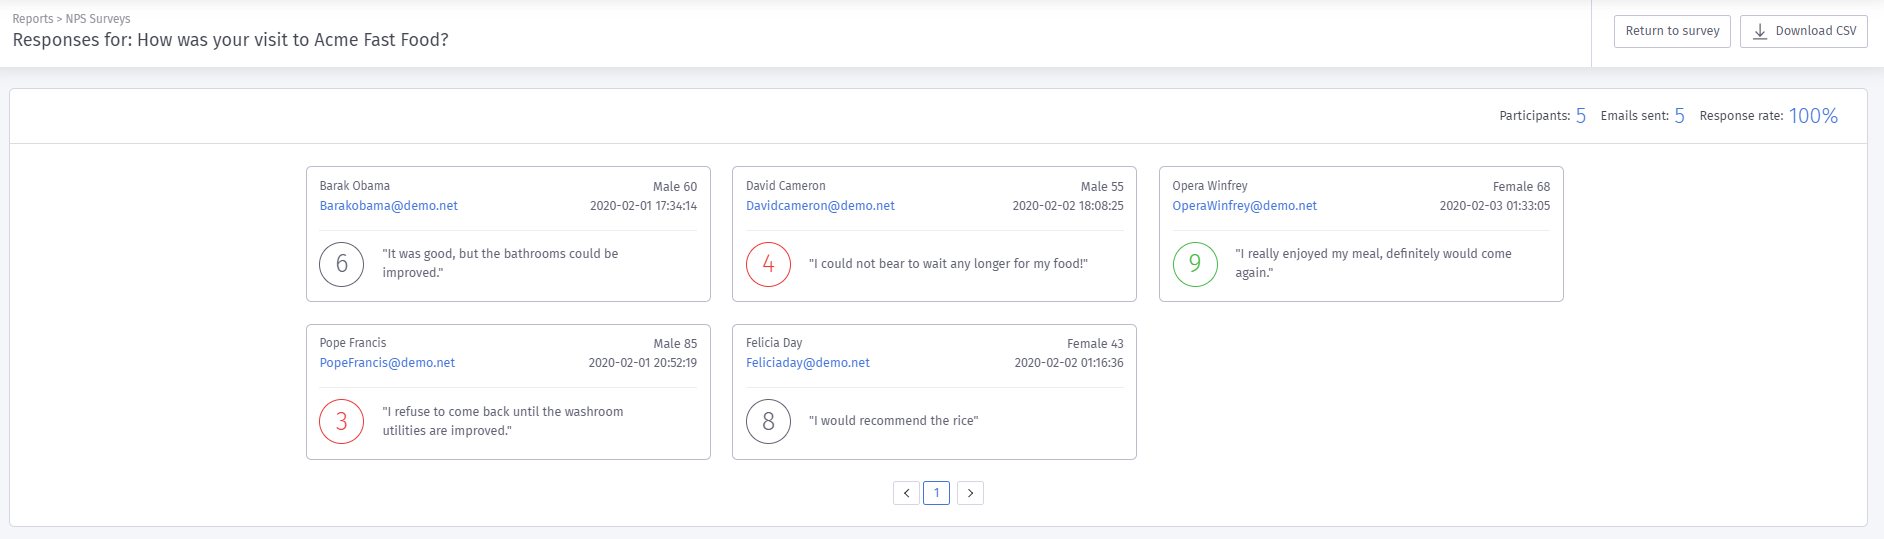
Task: Click the Participants count value
Action: (x=1580, y=116)
